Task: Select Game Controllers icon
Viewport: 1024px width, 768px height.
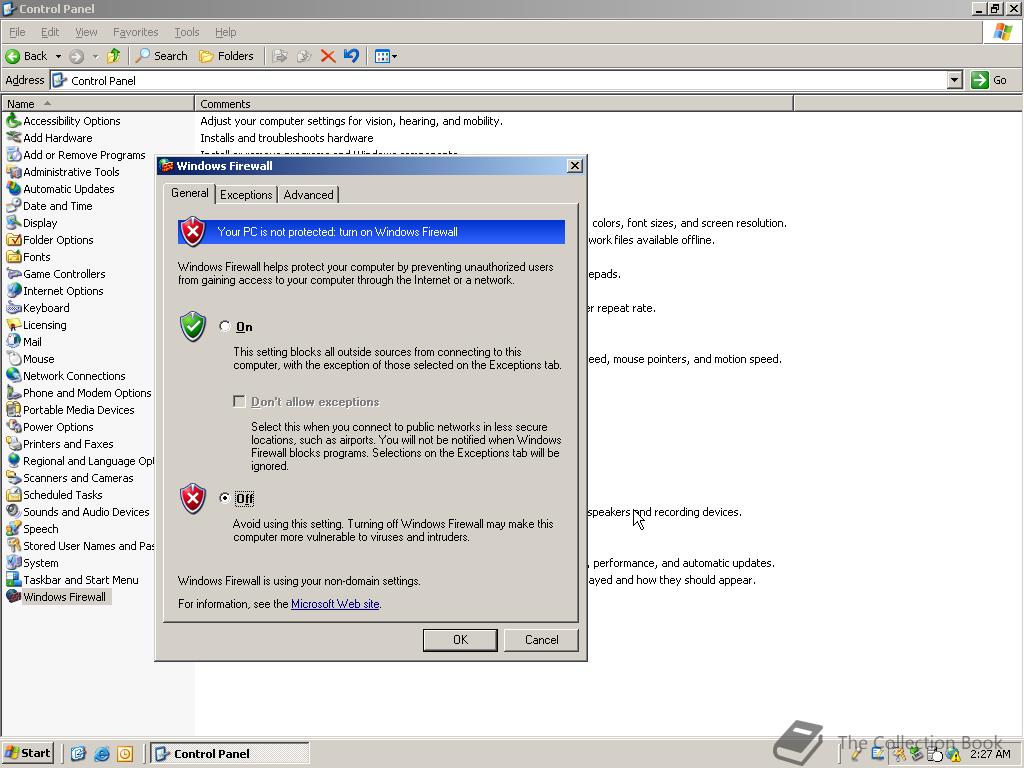Action: (x=13, y=274)
